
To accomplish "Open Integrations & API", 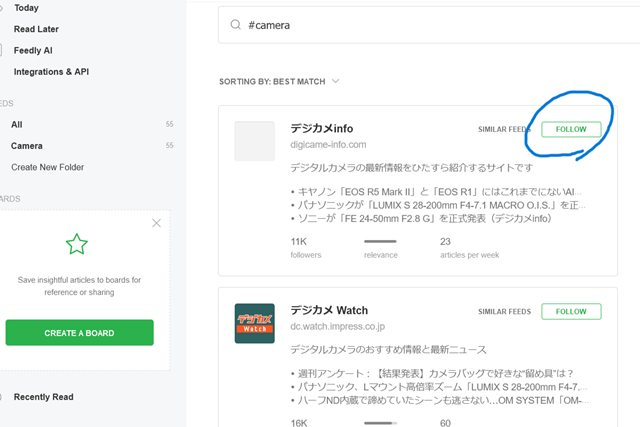I will pos(51,72).
